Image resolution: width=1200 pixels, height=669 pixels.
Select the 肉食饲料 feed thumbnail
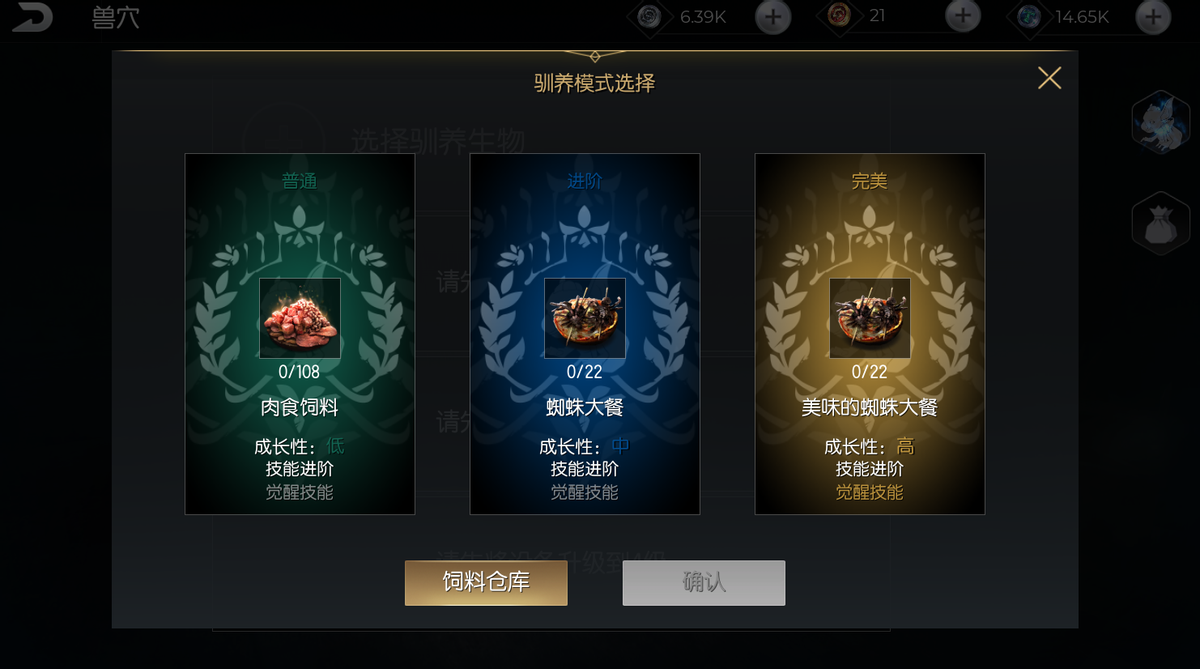(300, 318)
